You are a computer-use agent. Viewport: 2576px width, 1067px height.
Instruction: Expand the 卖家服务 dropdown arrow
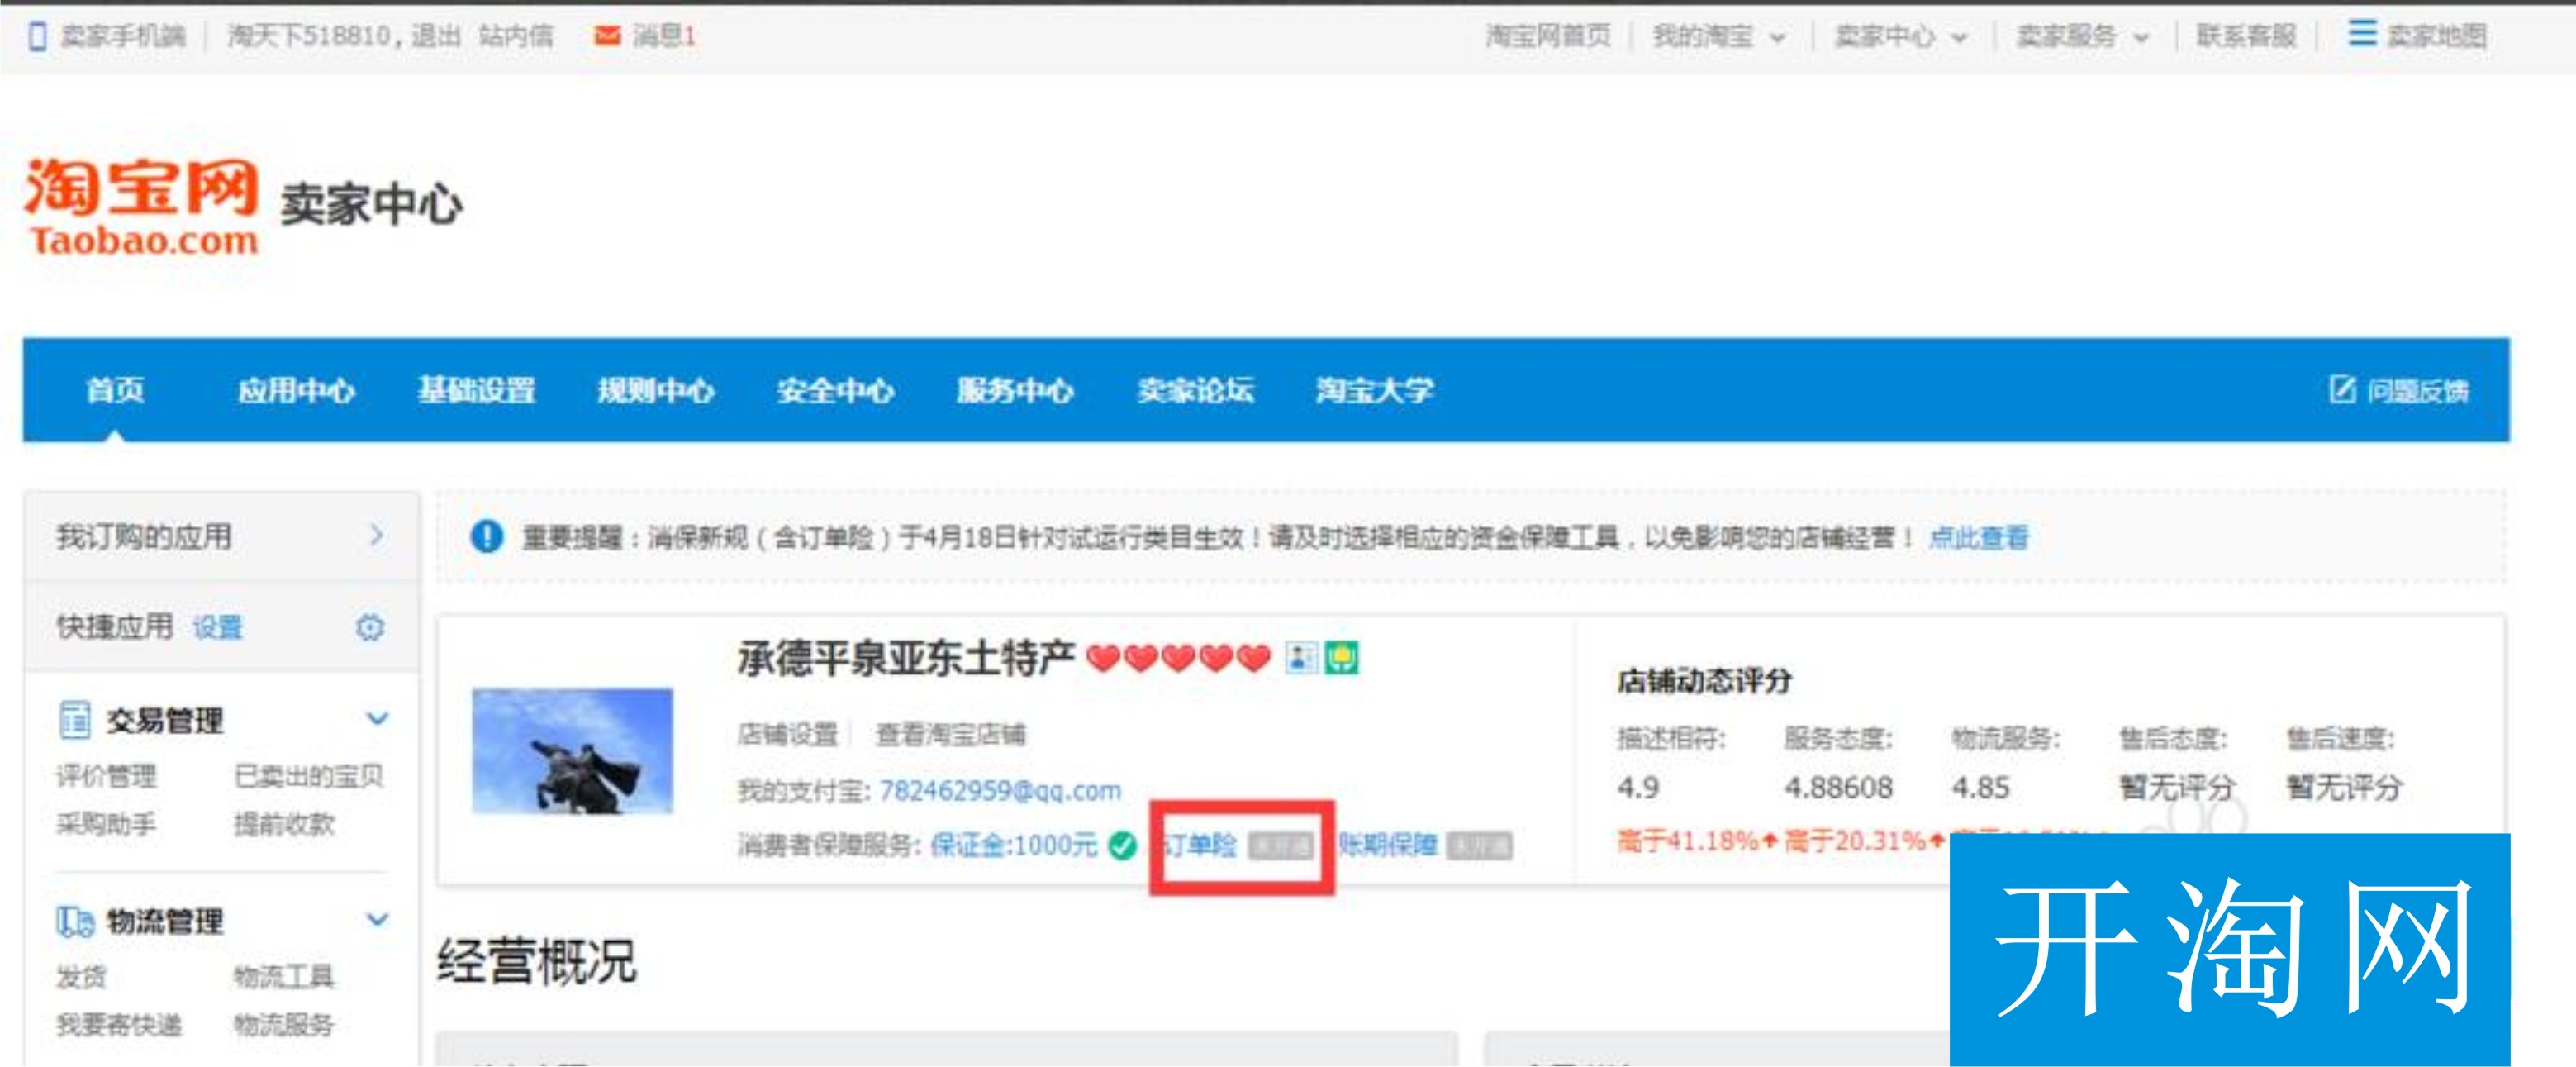click(2141, 38)
